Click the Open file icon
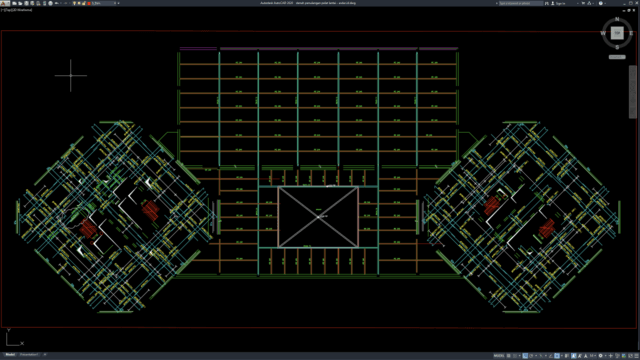 click(x=20, y=3)
